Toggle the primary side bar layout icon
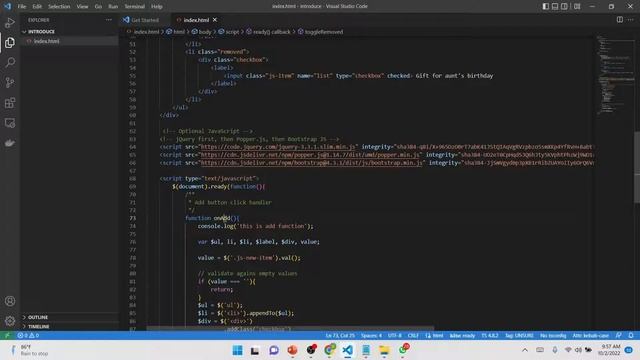The height and width of the screenshot is (360, 640). click(546, 6)
